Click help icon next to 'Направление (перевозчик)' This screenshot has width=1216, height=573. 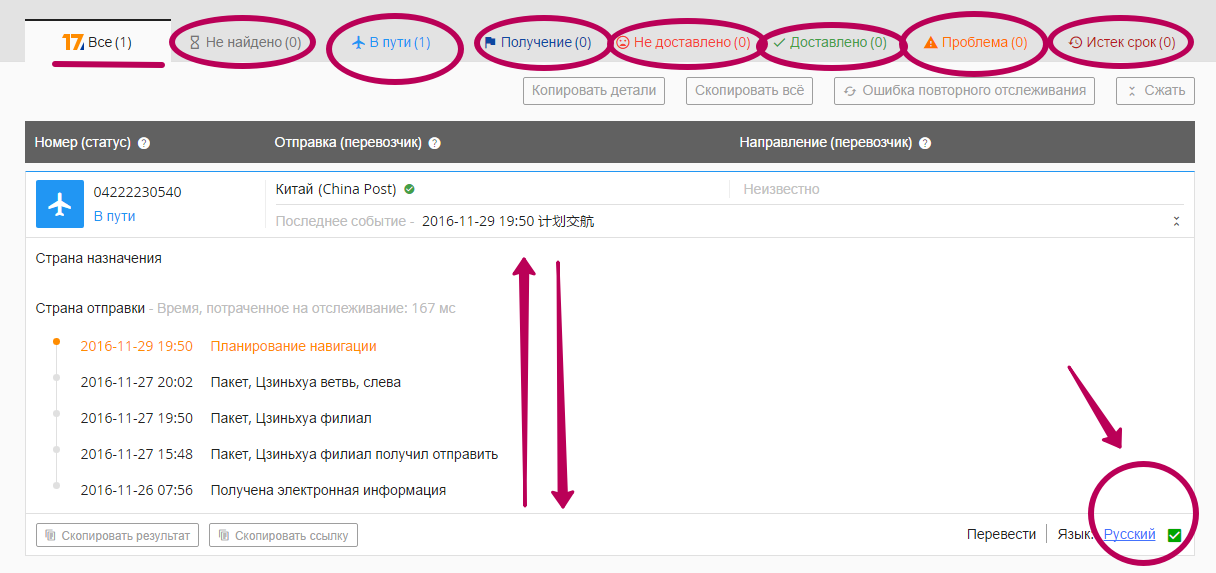[925, 143]
